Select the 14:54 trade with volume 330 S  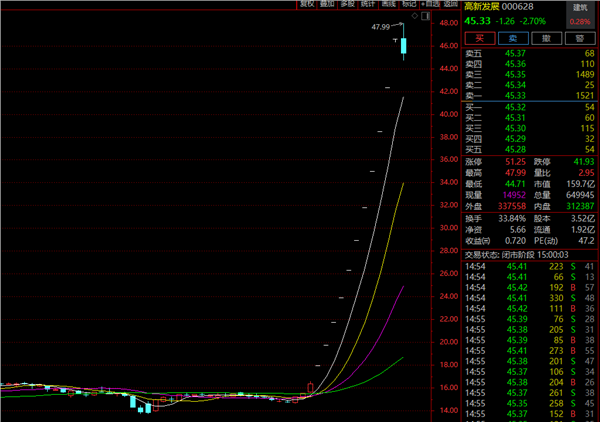530,298
